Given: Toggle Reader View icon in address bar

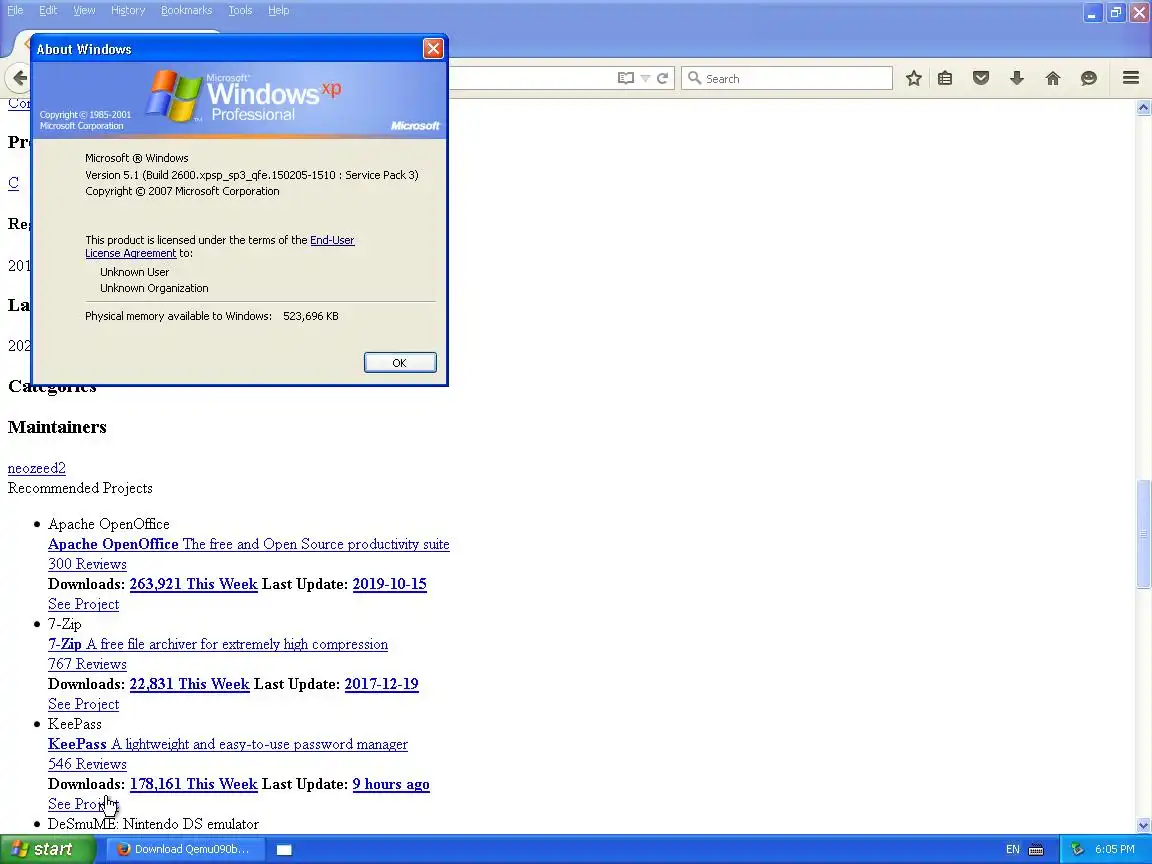Looking at the screenshot, I should pos(625,78).
